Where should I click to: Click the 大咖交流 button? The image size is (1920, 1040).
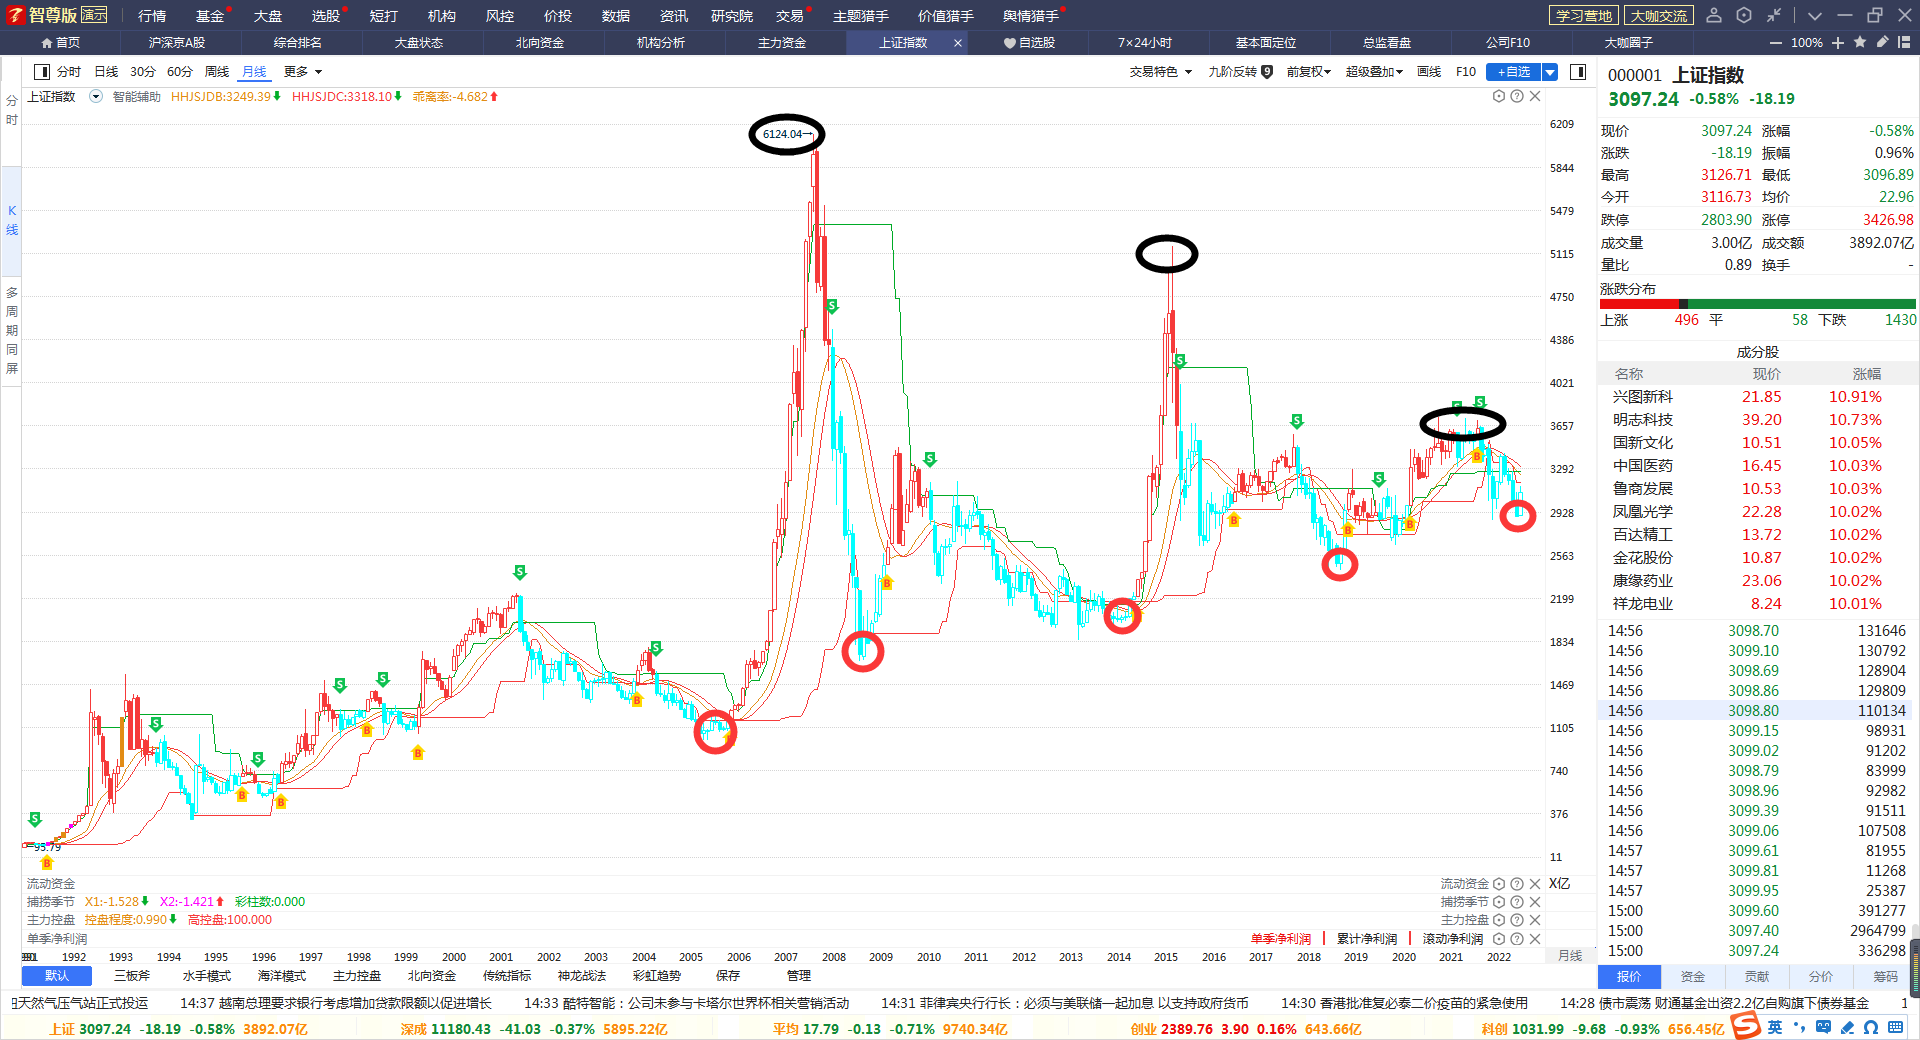(1659, 15)
